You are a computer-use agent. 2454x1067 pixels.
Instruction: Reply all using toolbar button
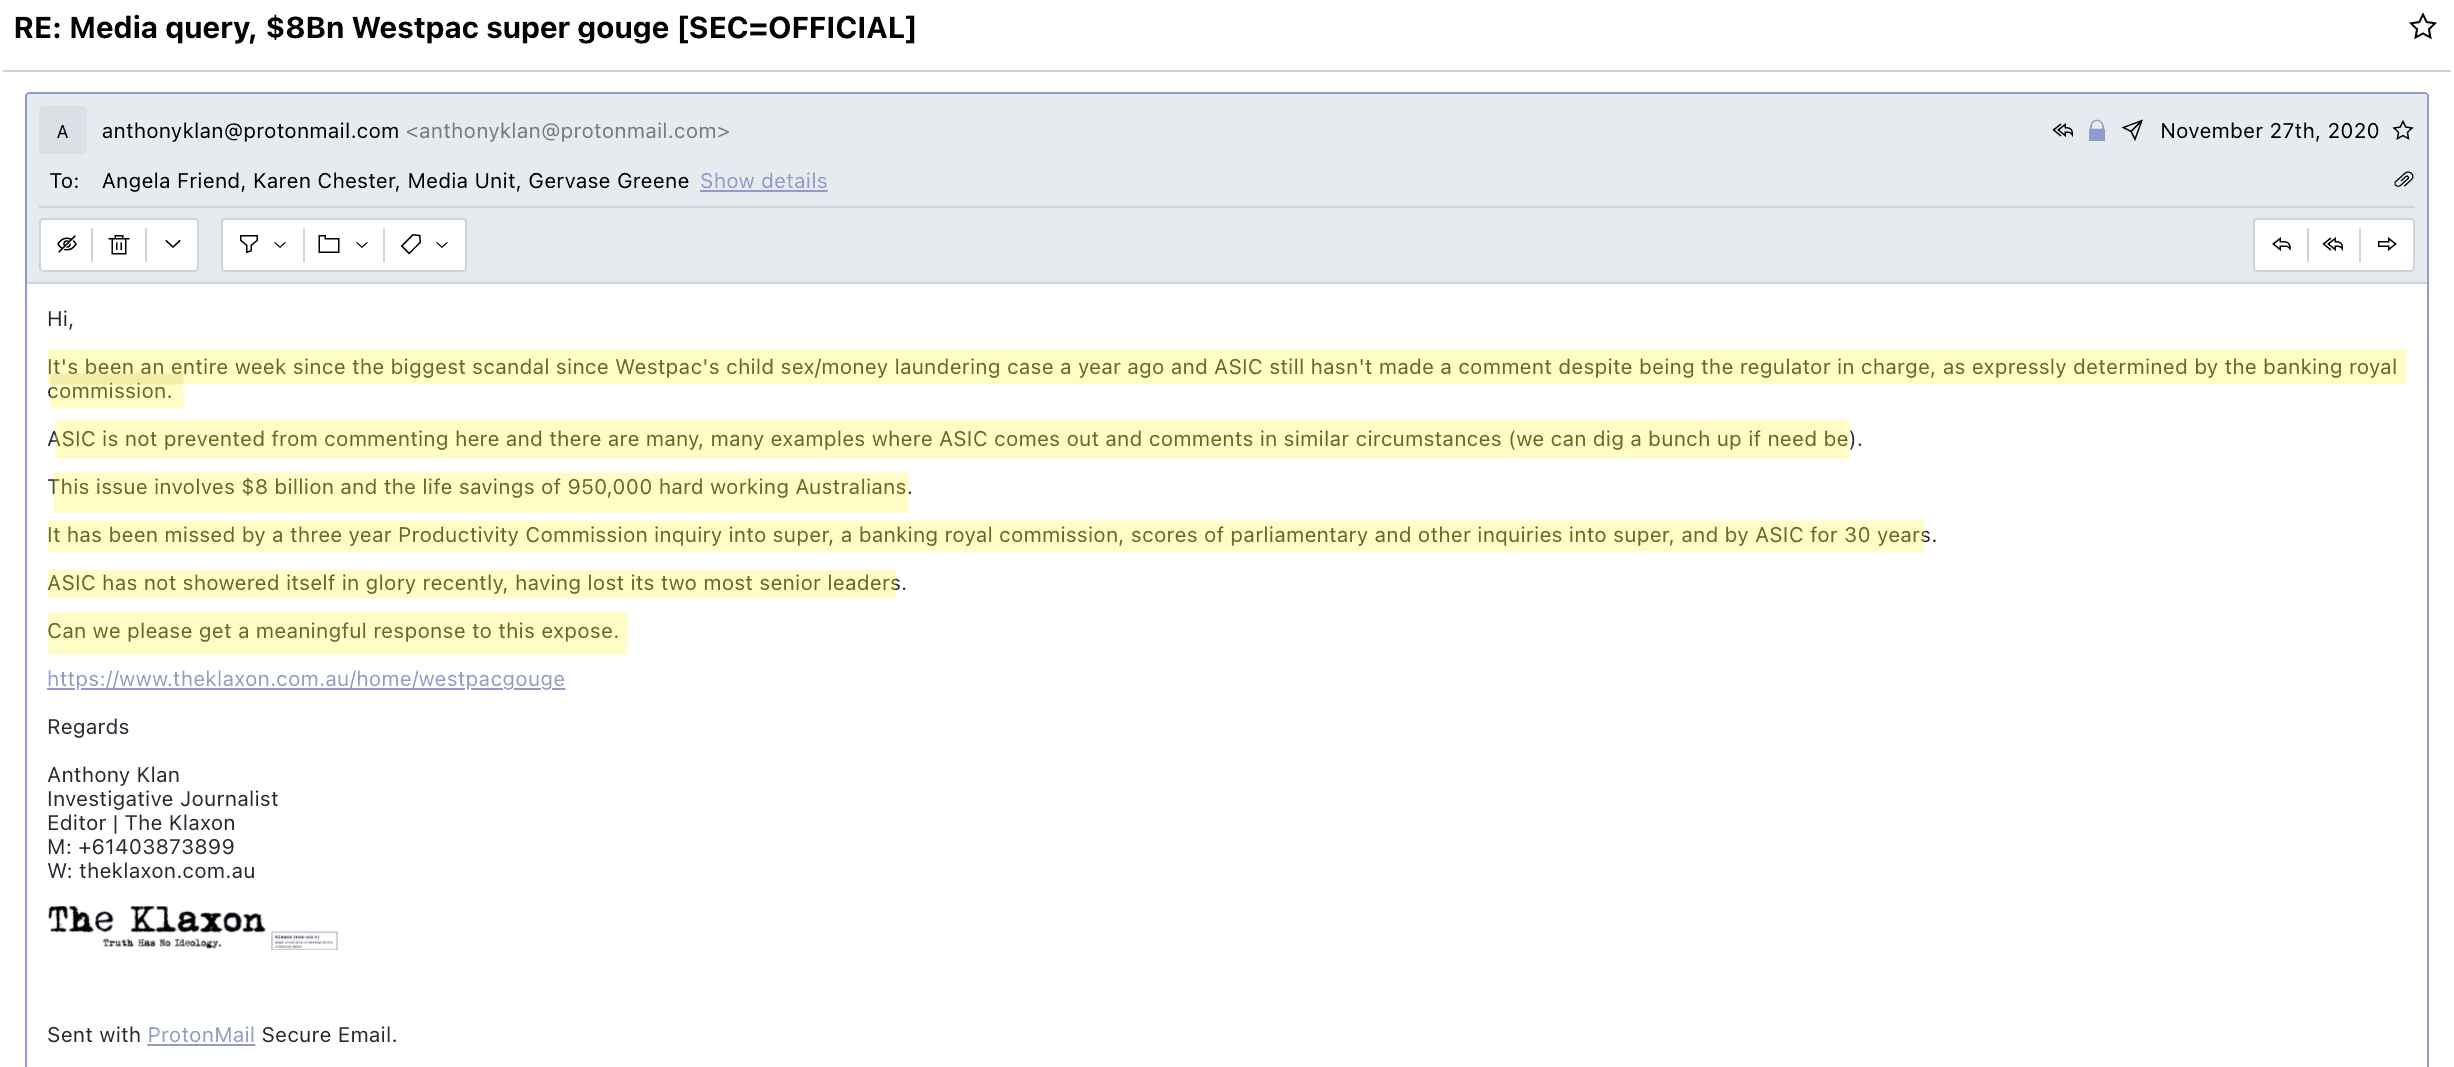2334,244
